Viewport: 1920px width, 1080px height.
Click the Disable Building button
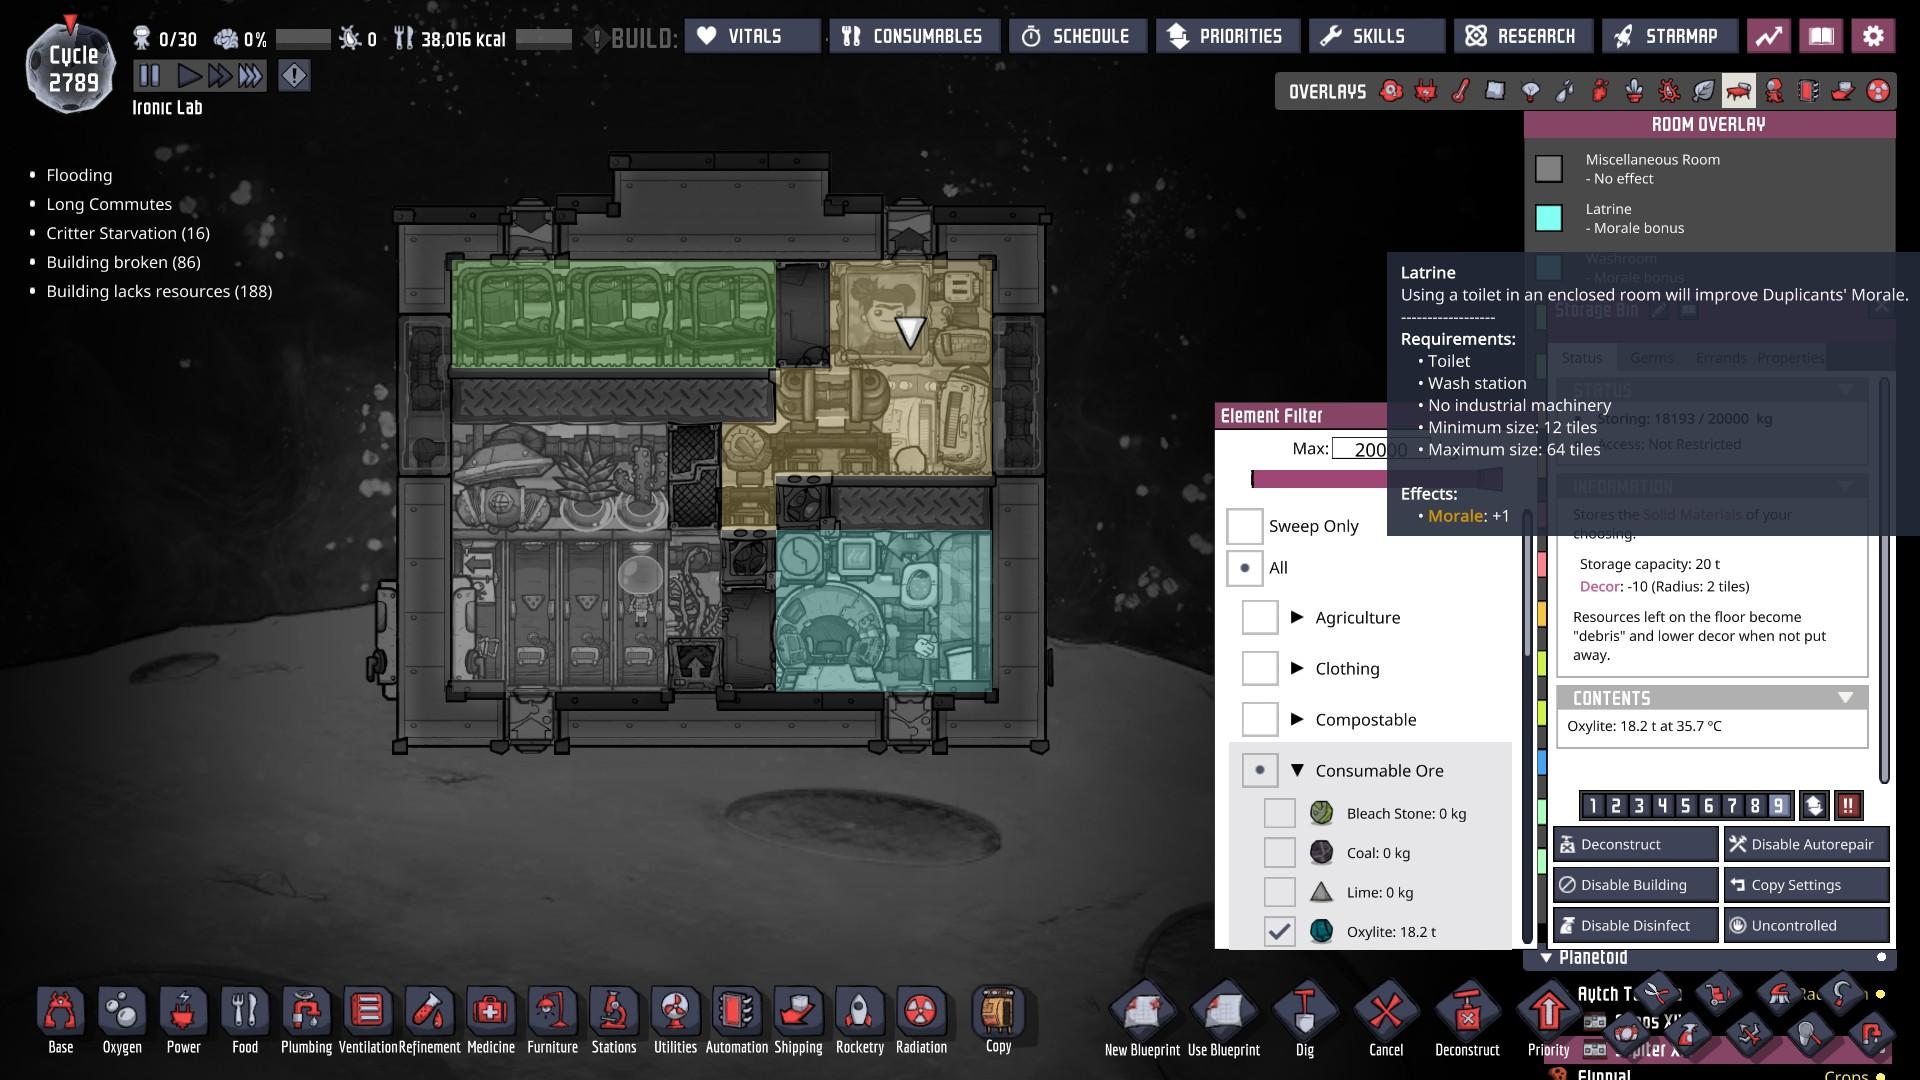[x=1634, y=885]
